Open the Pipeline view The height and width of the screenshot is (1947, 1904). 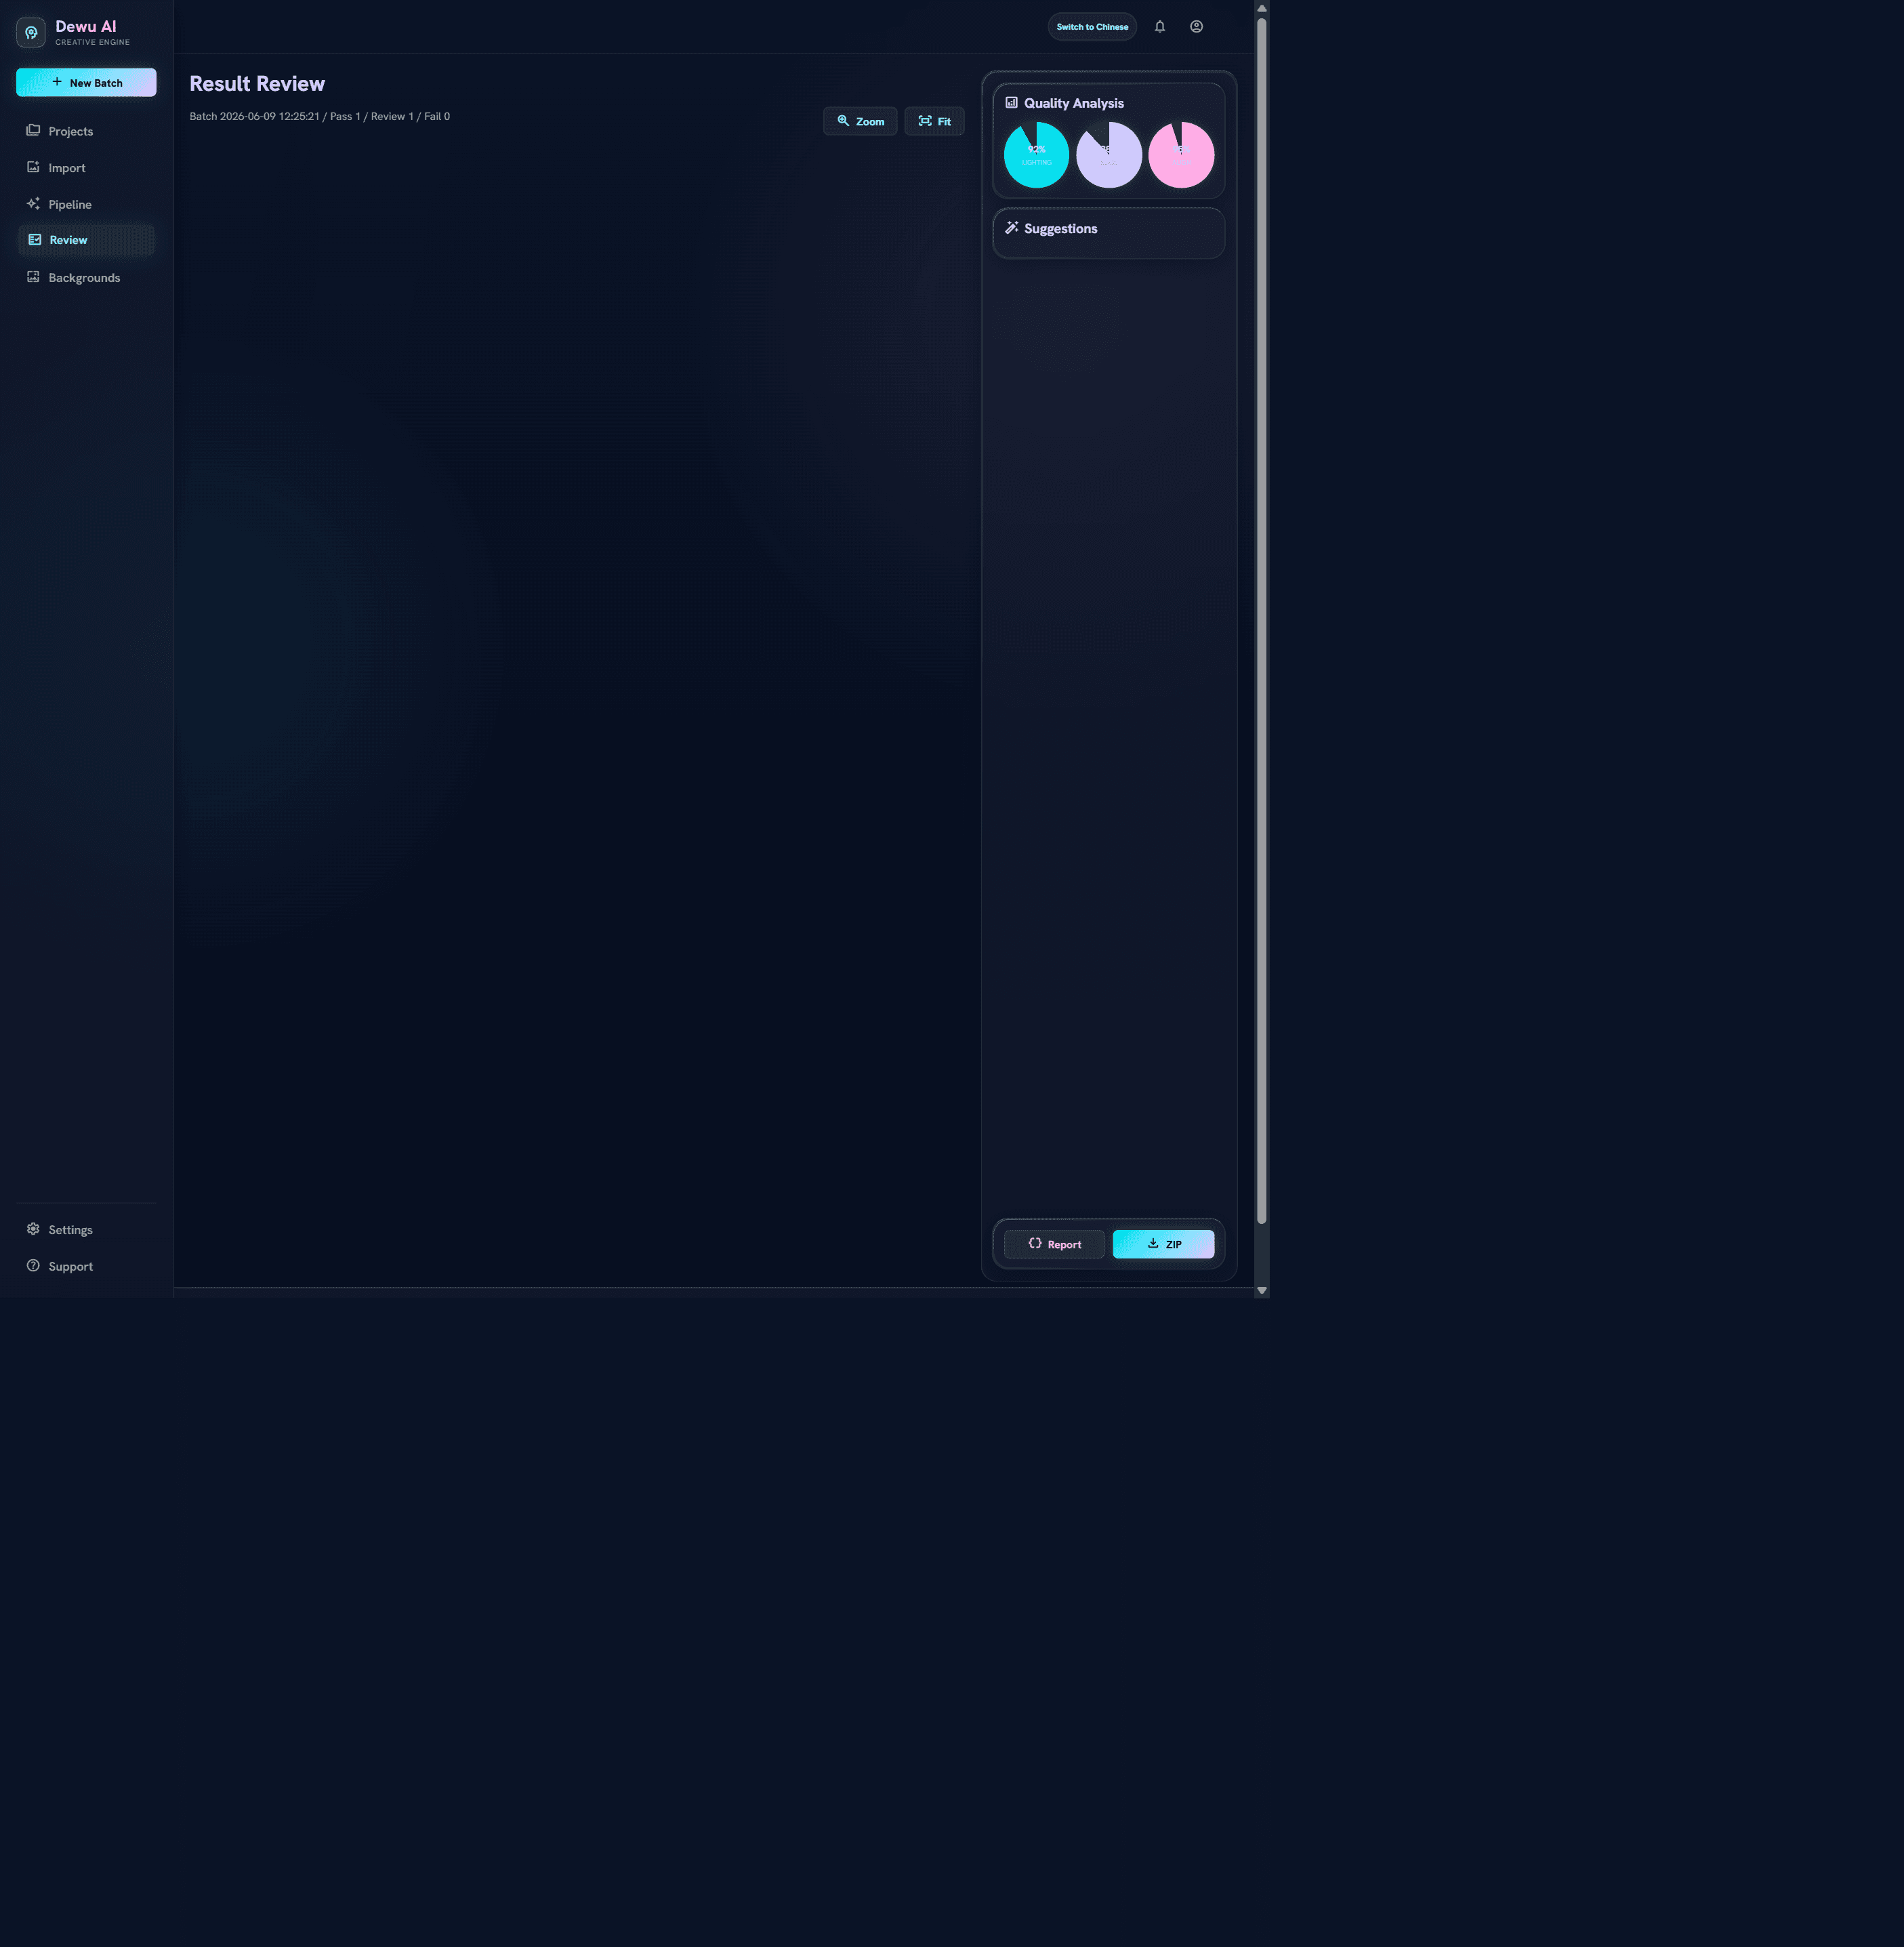coord(86,204)
